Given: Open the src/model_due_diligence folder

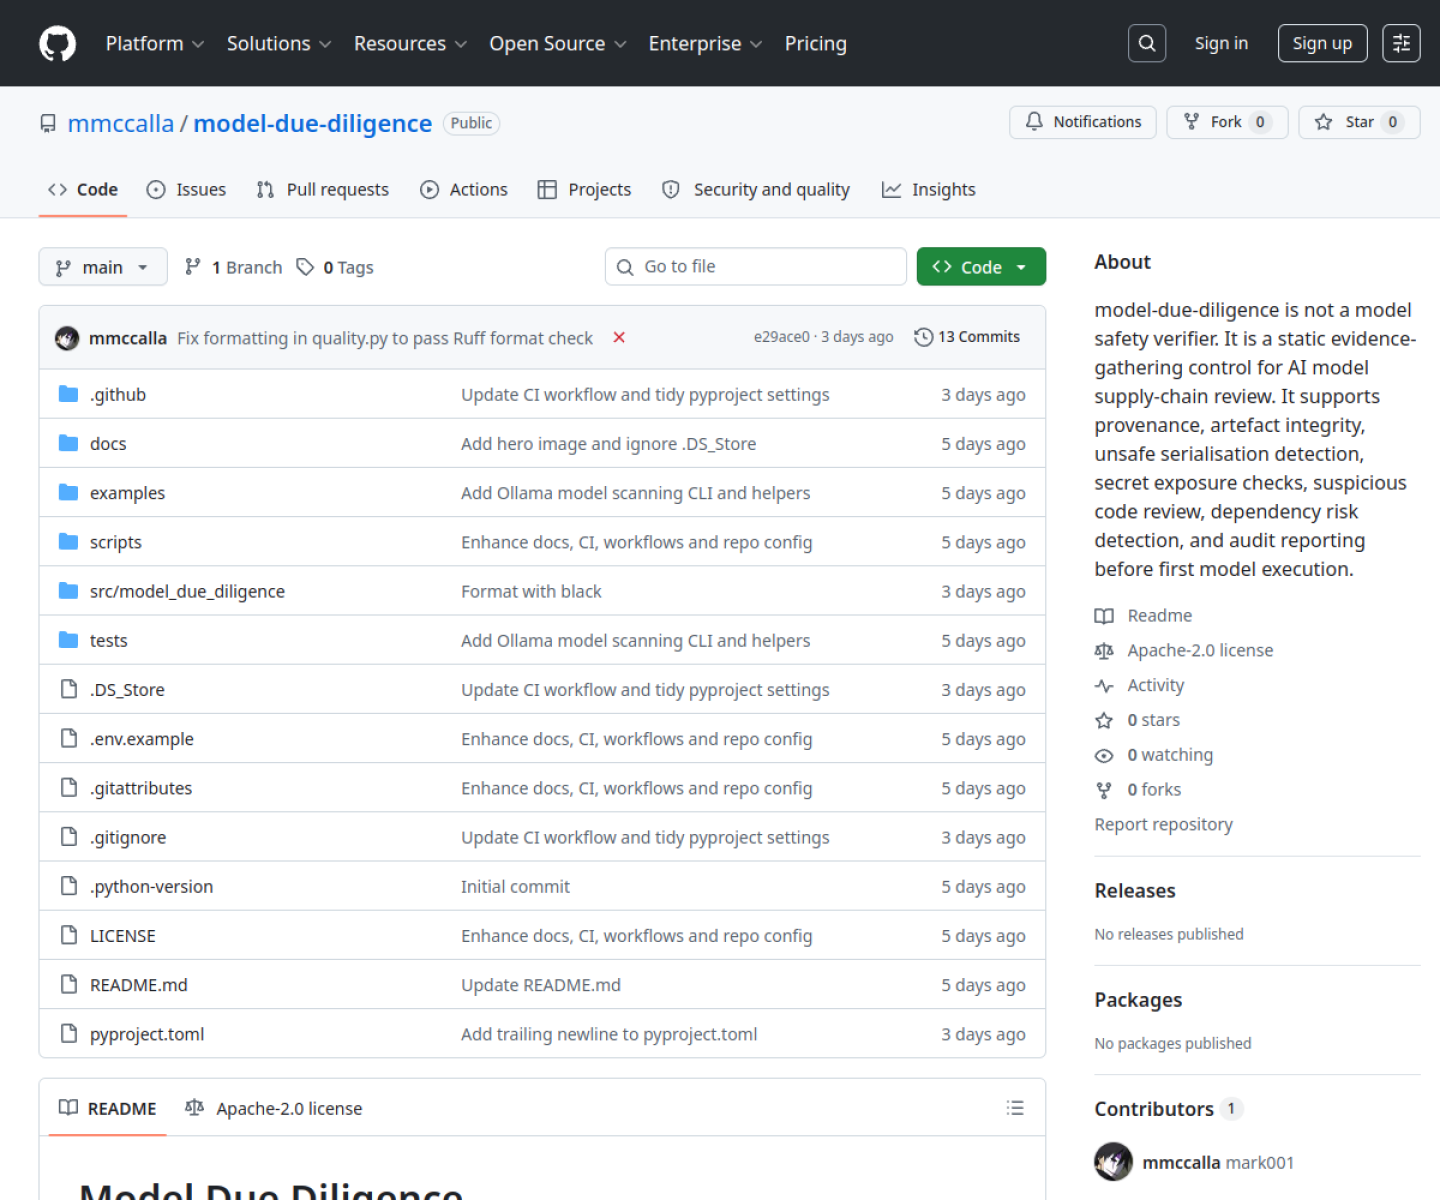Looking at the screenshot, I should pyautogui.click(x=187, y=591).
